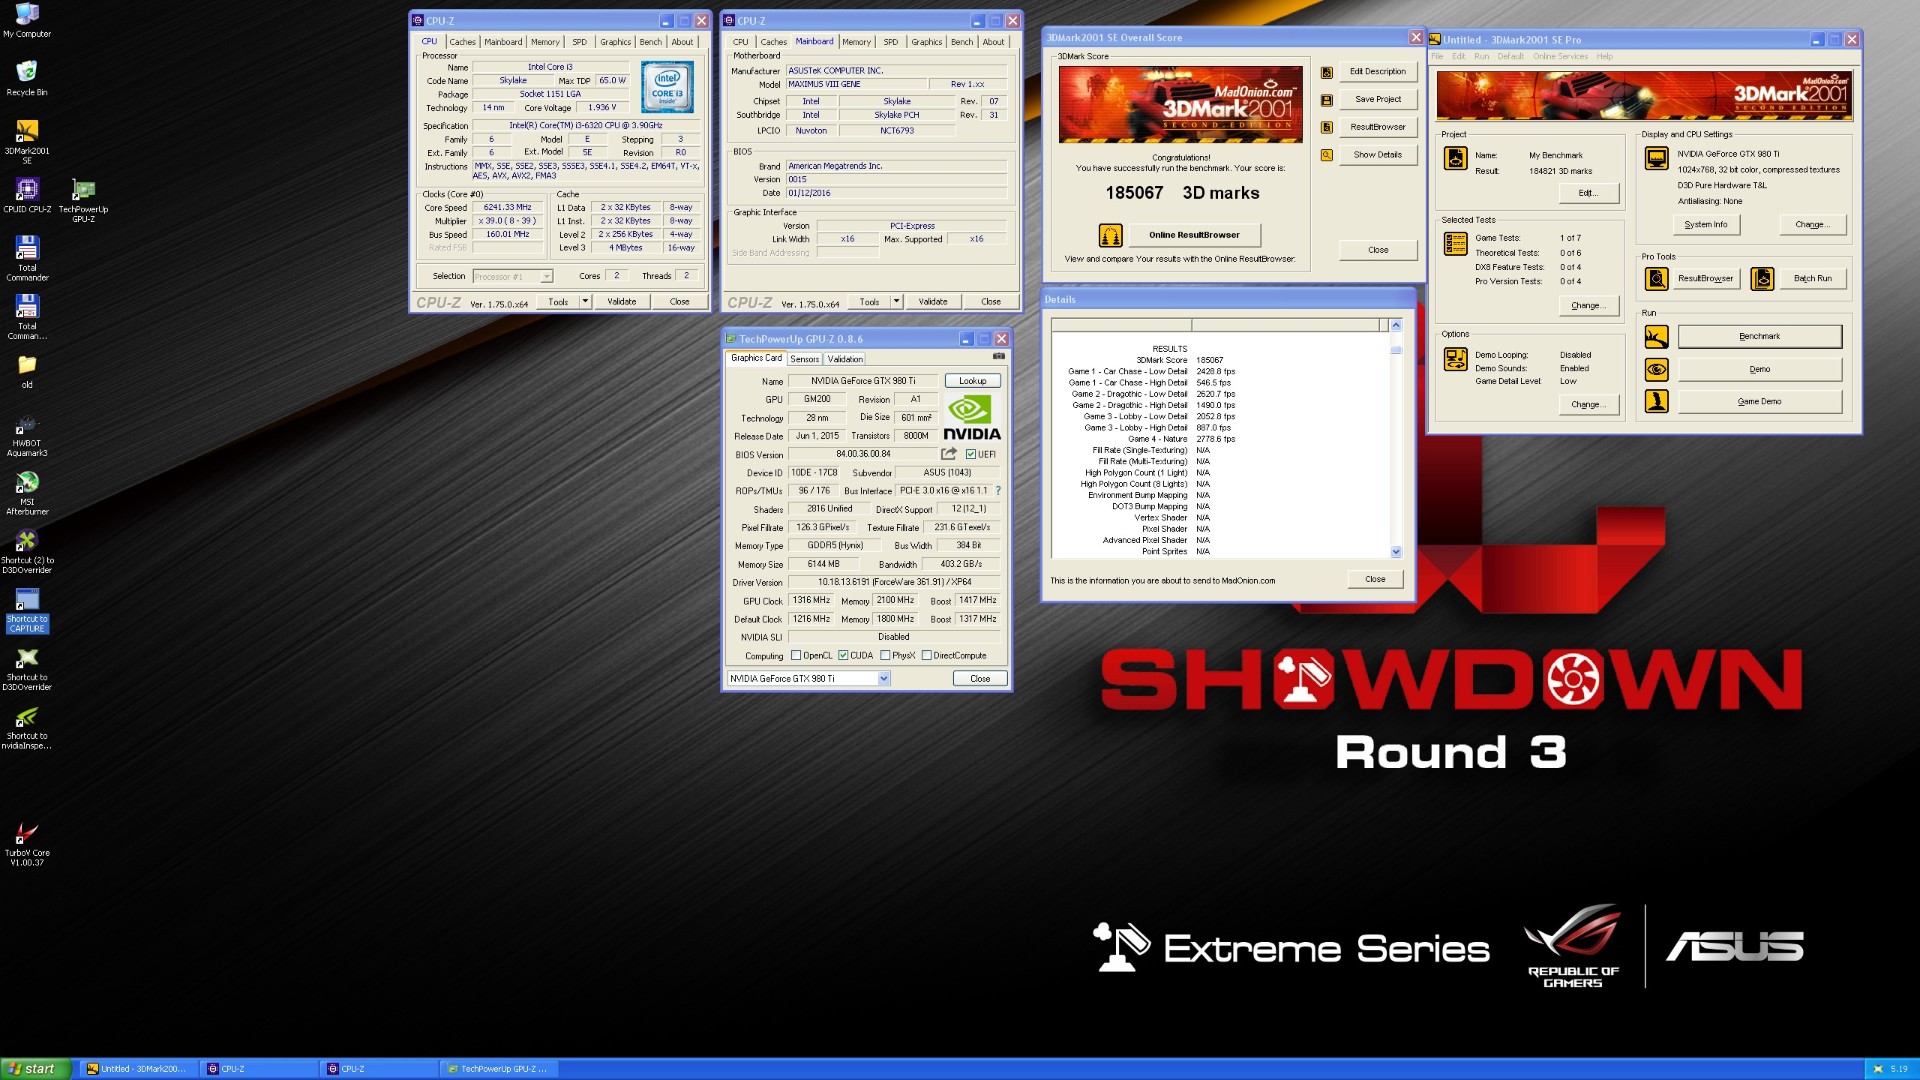Click the Online ResultBrowser icon in score window

pyautogui.click(x=1110, y=235)
